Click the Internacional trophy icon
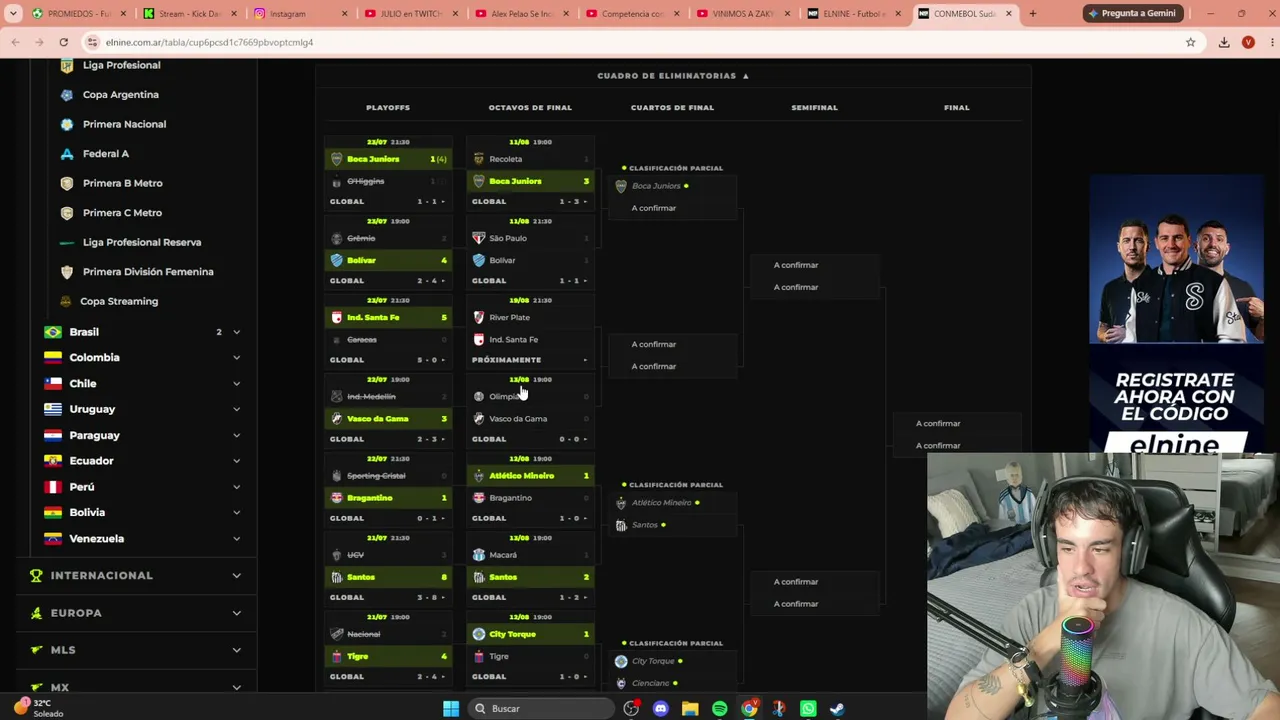 [x=37, y=575]
